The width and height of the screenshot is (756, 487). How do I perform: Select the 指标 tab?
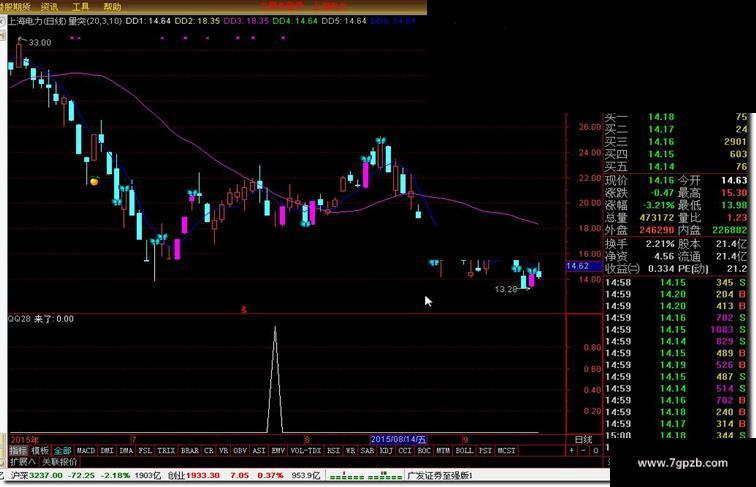click(18, 450)
